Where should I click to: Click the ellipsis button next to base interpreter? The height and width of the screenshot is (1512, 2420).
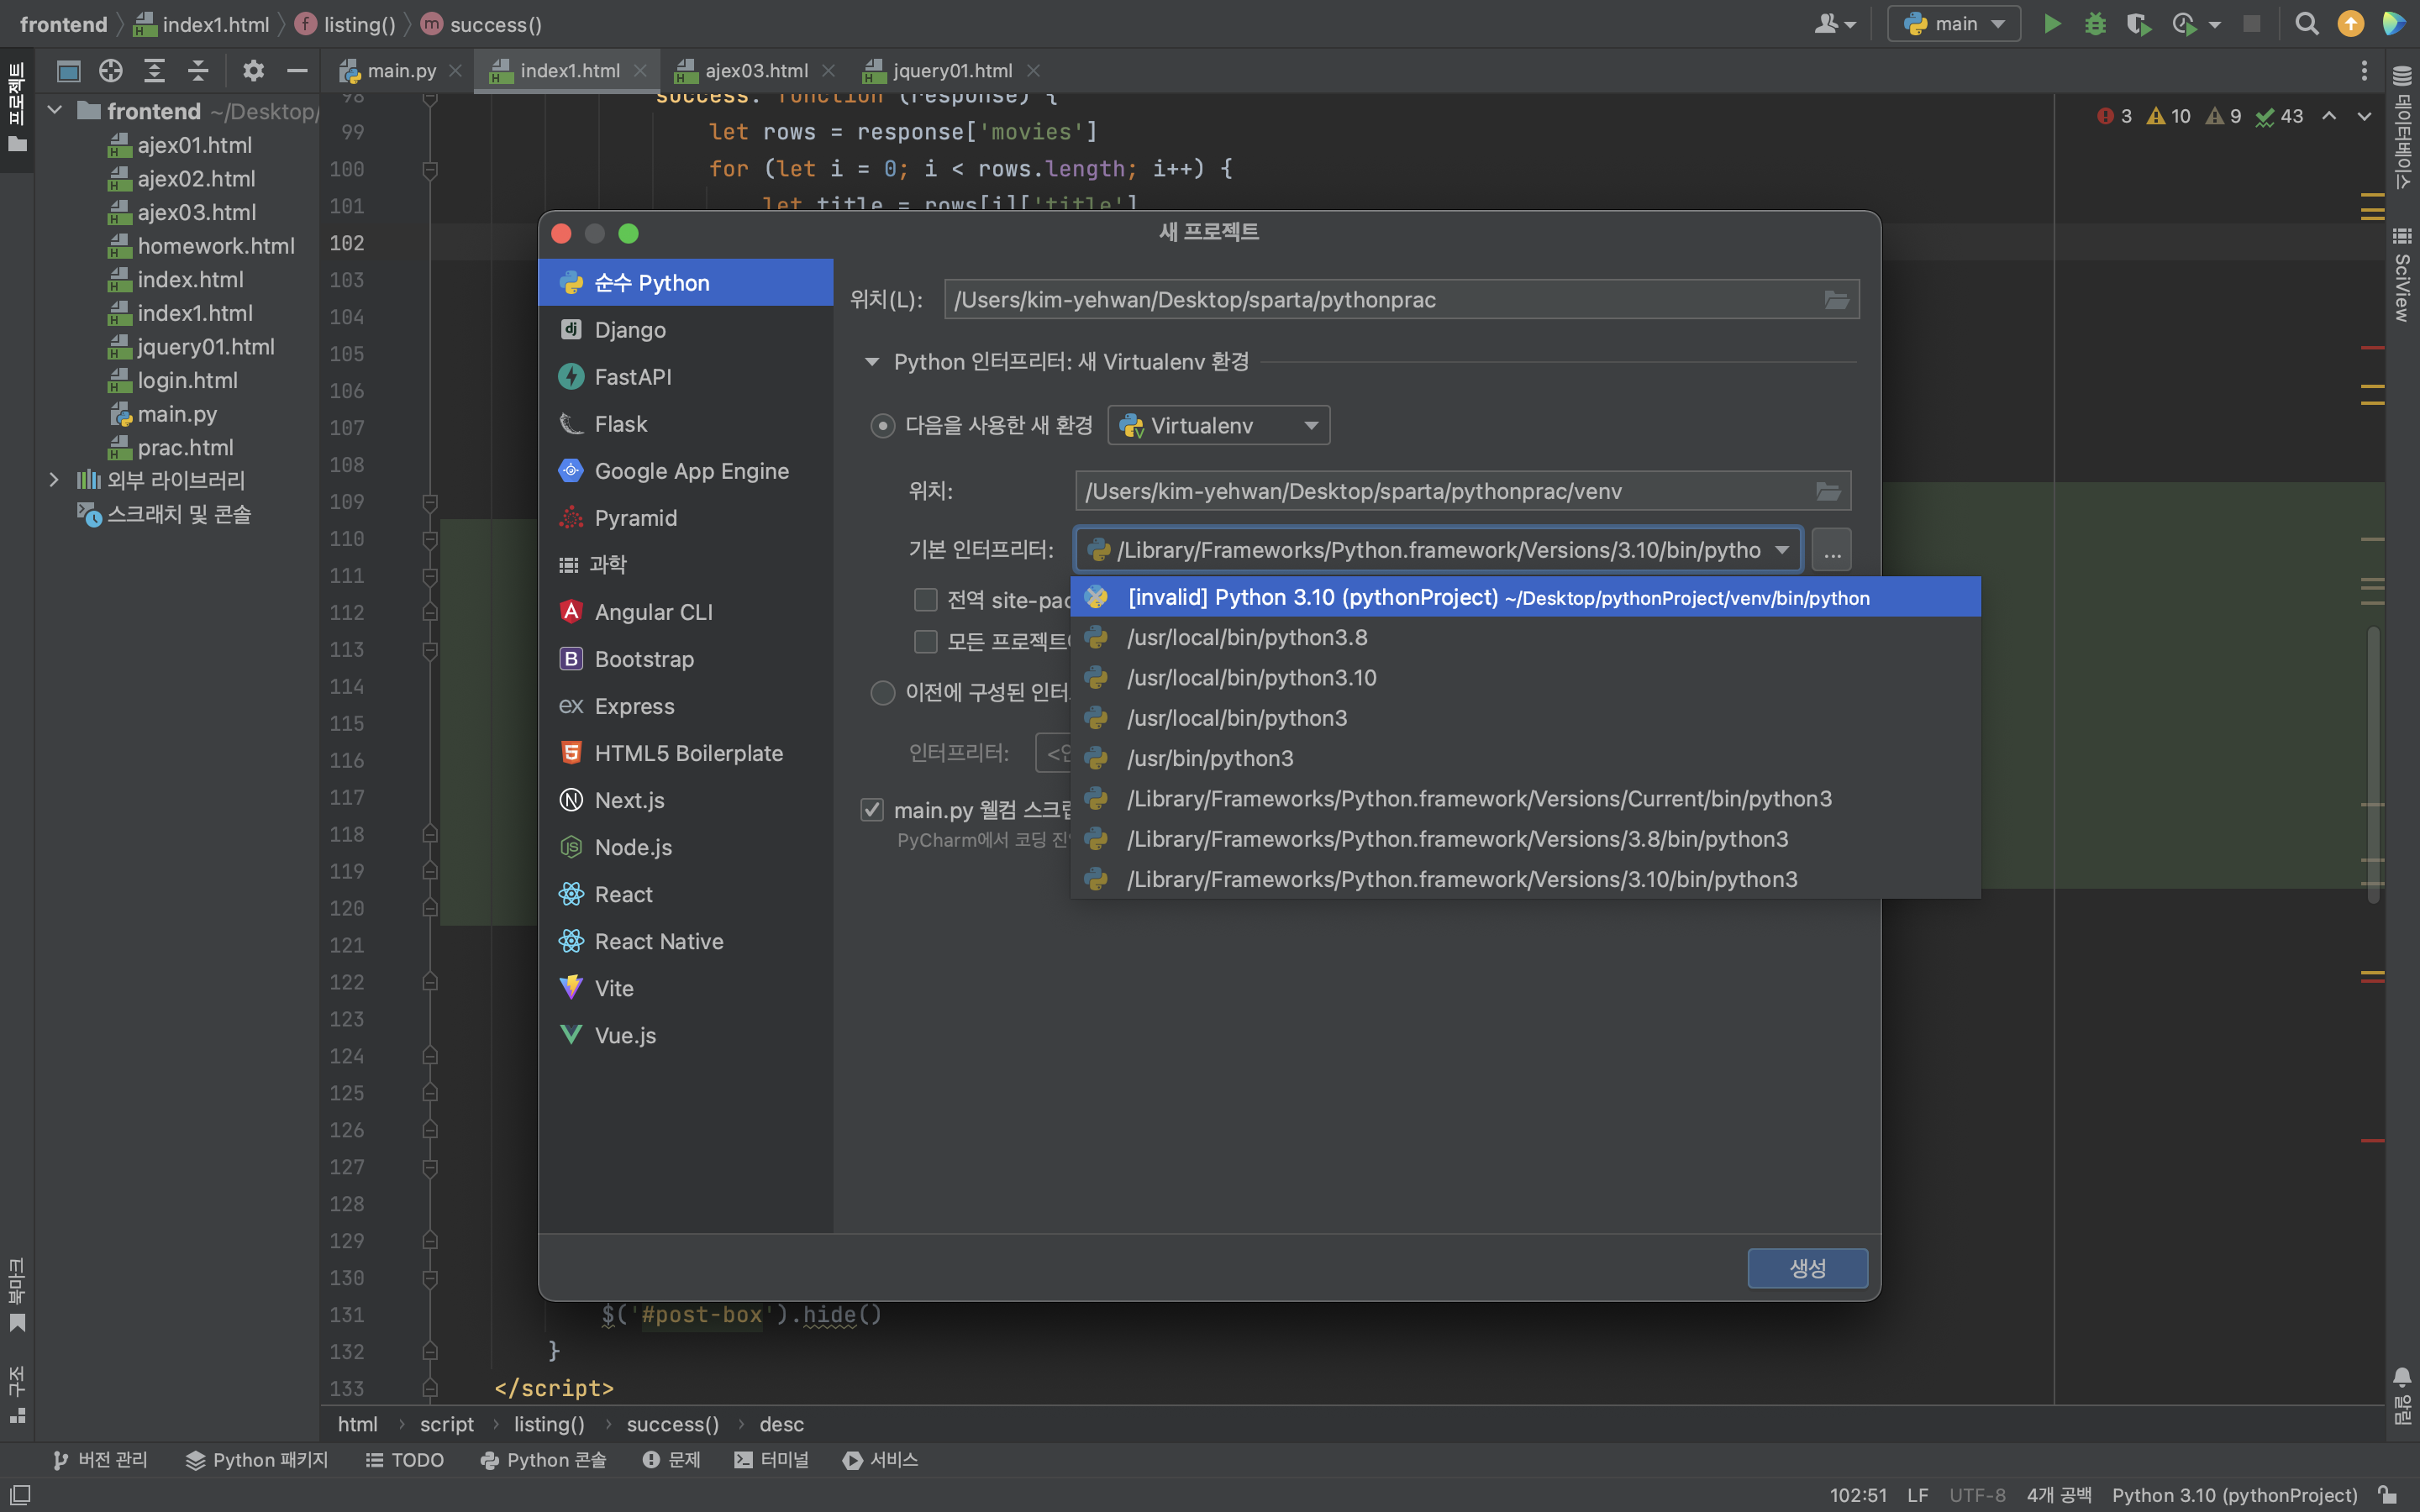coord(1831,550)
